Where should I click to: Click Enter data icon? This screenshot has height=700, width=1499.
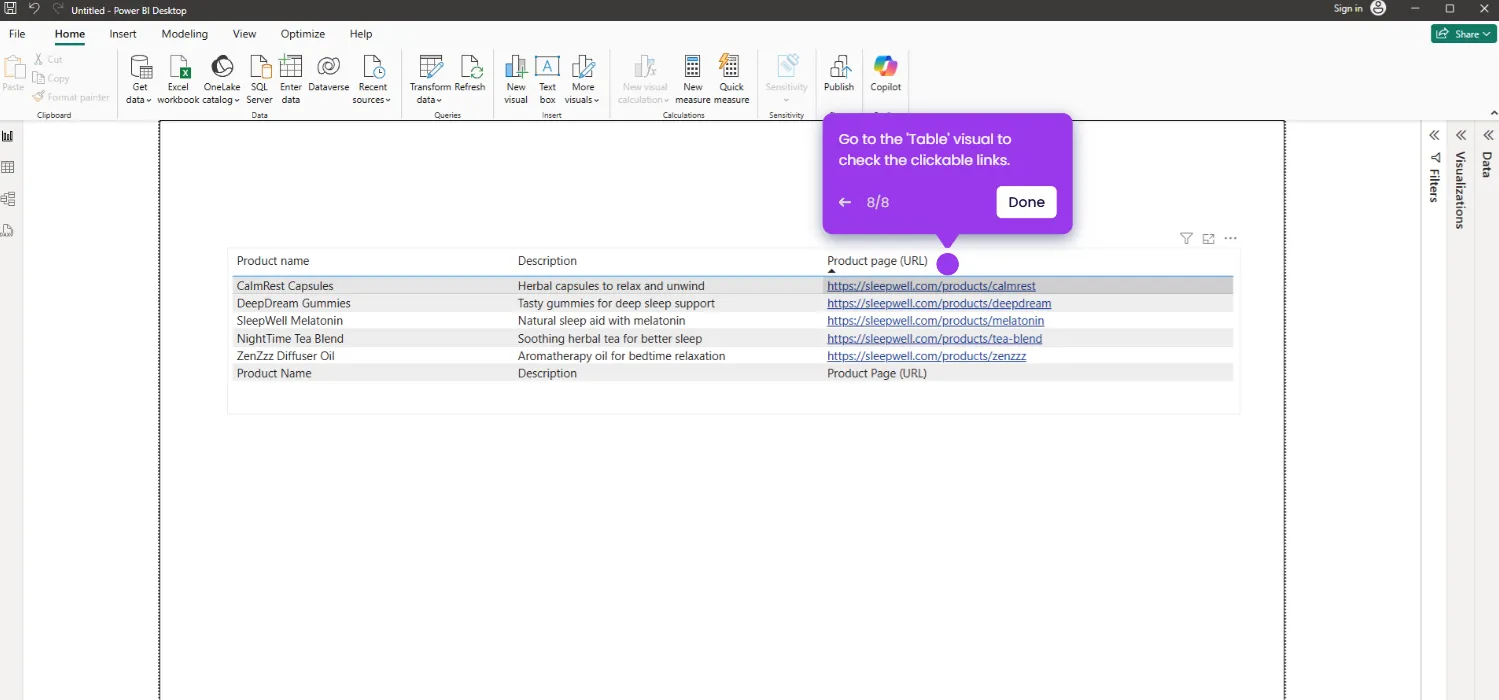coord(290,67)
